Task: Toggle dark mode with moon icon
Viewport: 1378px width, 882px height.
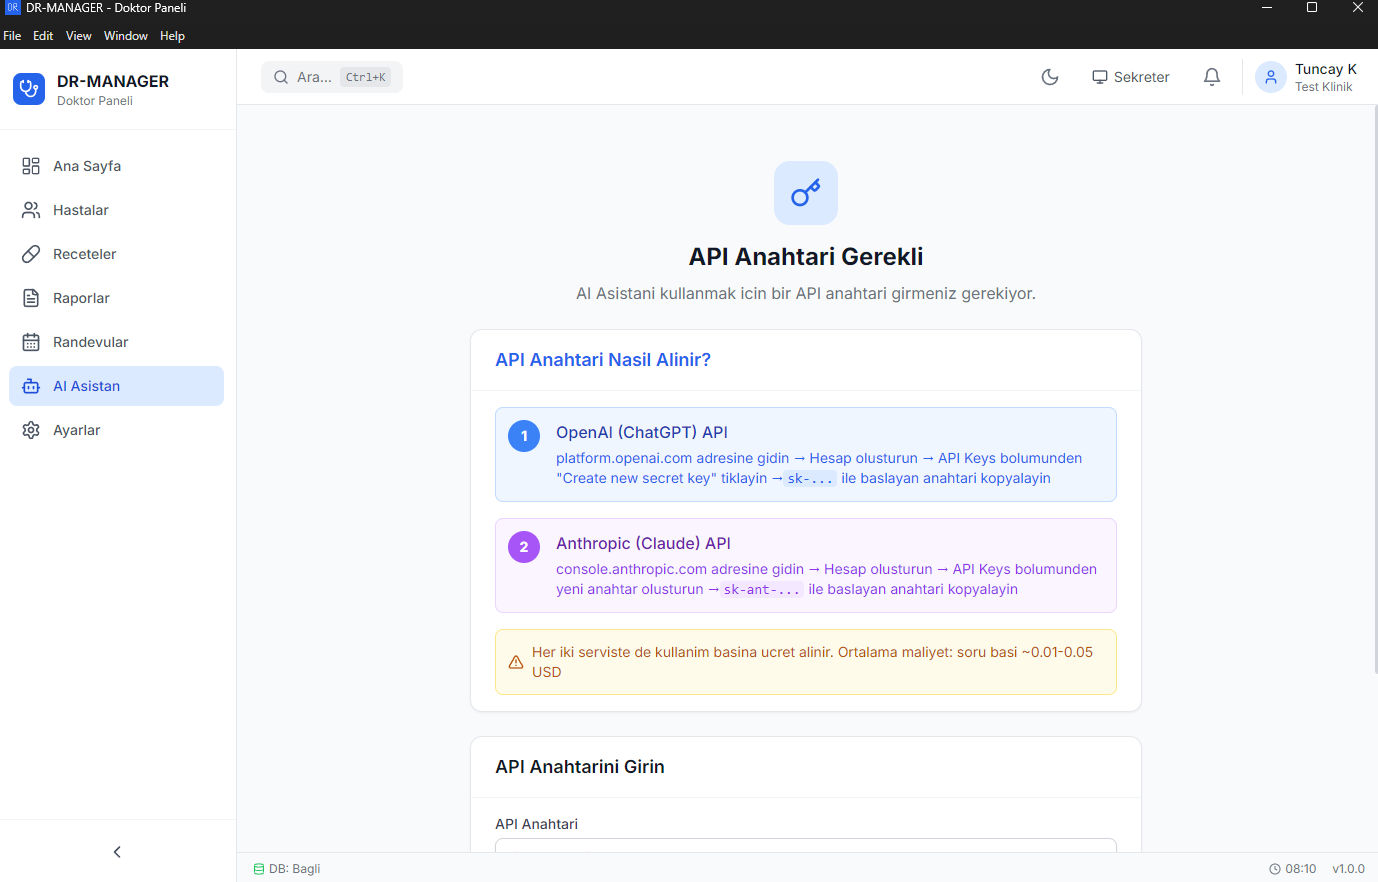Action: point(1049,77)
